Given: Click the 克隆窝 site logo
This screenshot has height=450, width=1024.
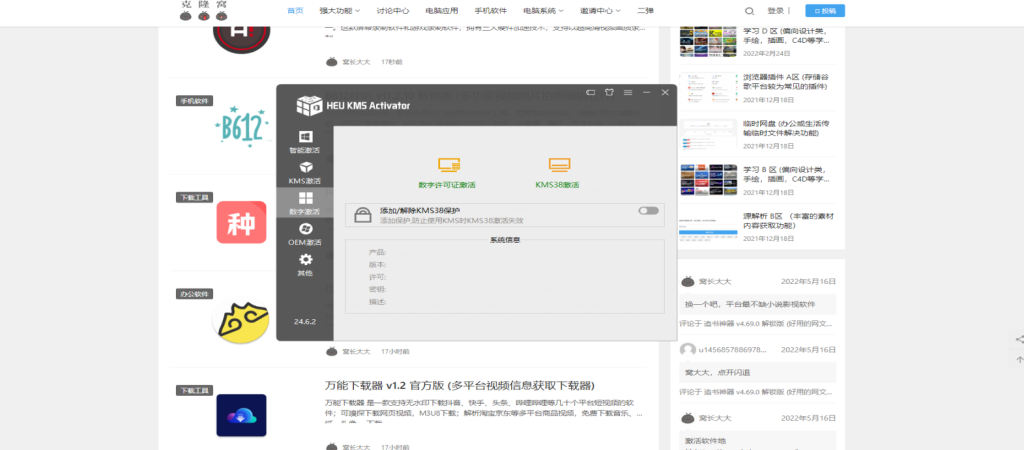Looking at the screenshot, I should tap(203, 10).
